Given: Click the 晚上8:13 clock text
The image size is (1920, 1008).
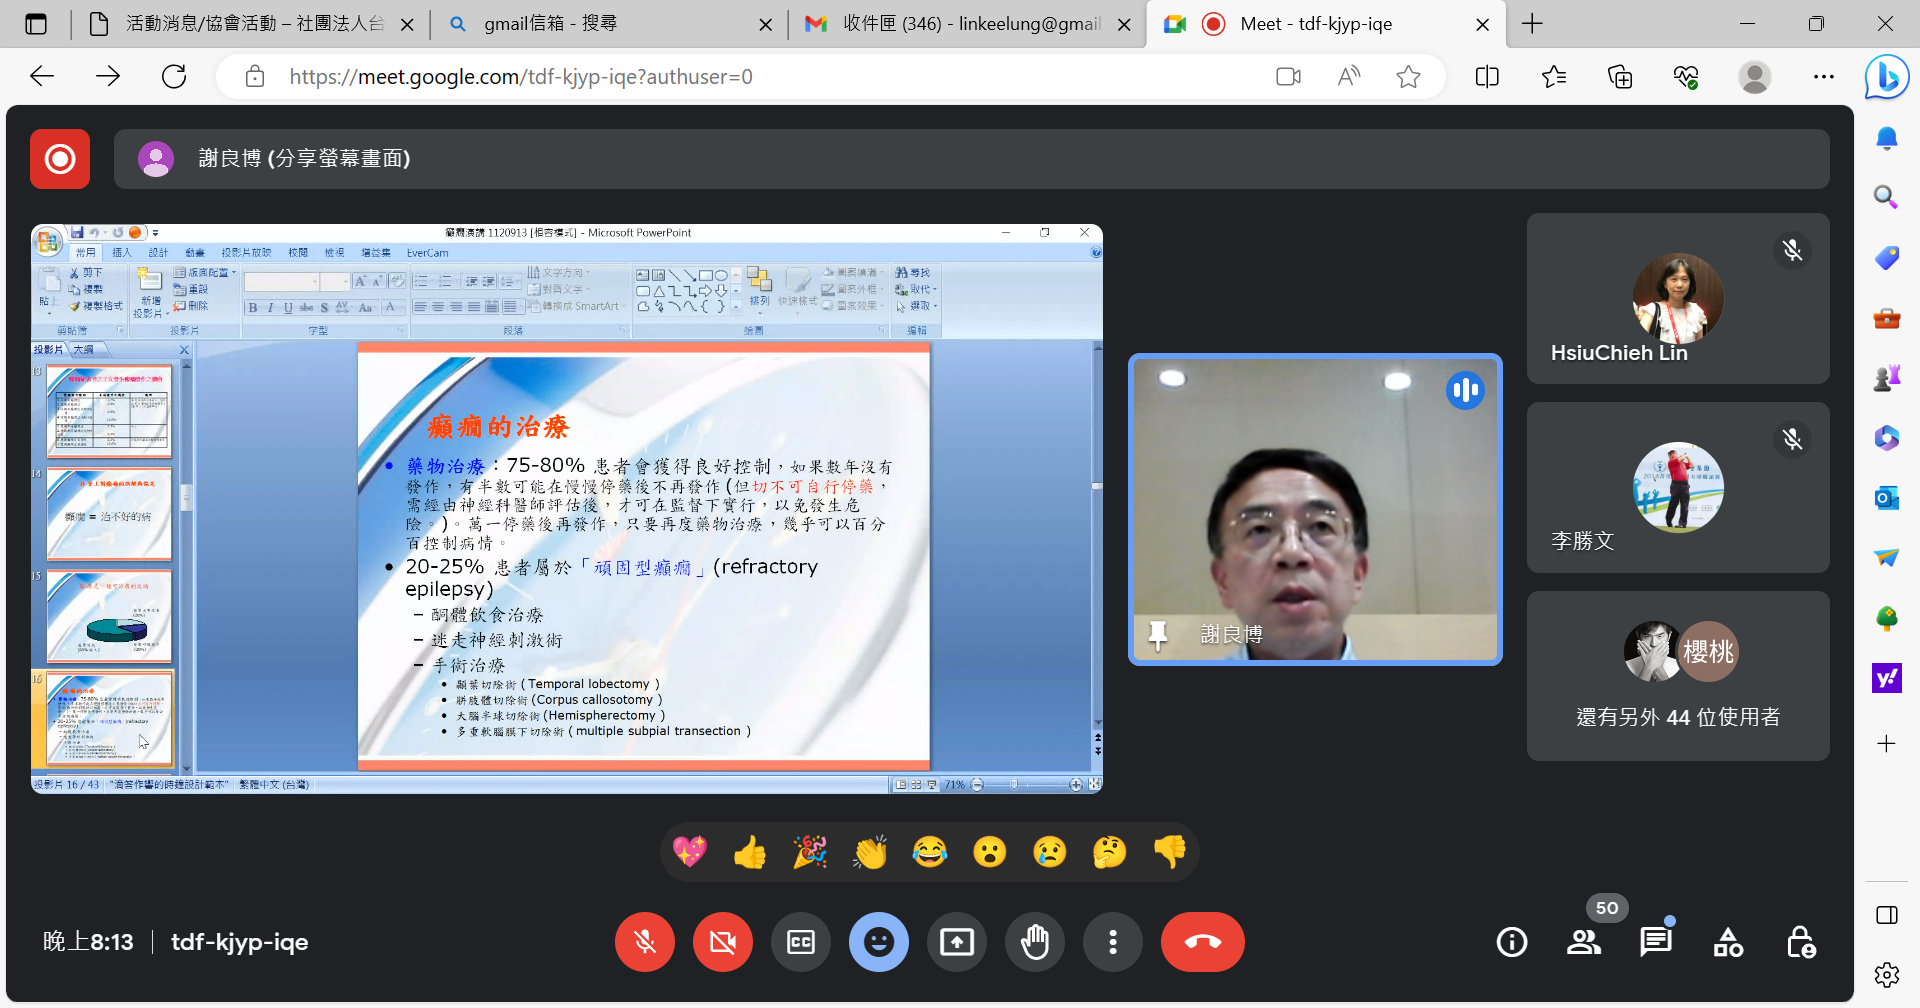Looking at the screenshot, I should [x=88, y=942].
